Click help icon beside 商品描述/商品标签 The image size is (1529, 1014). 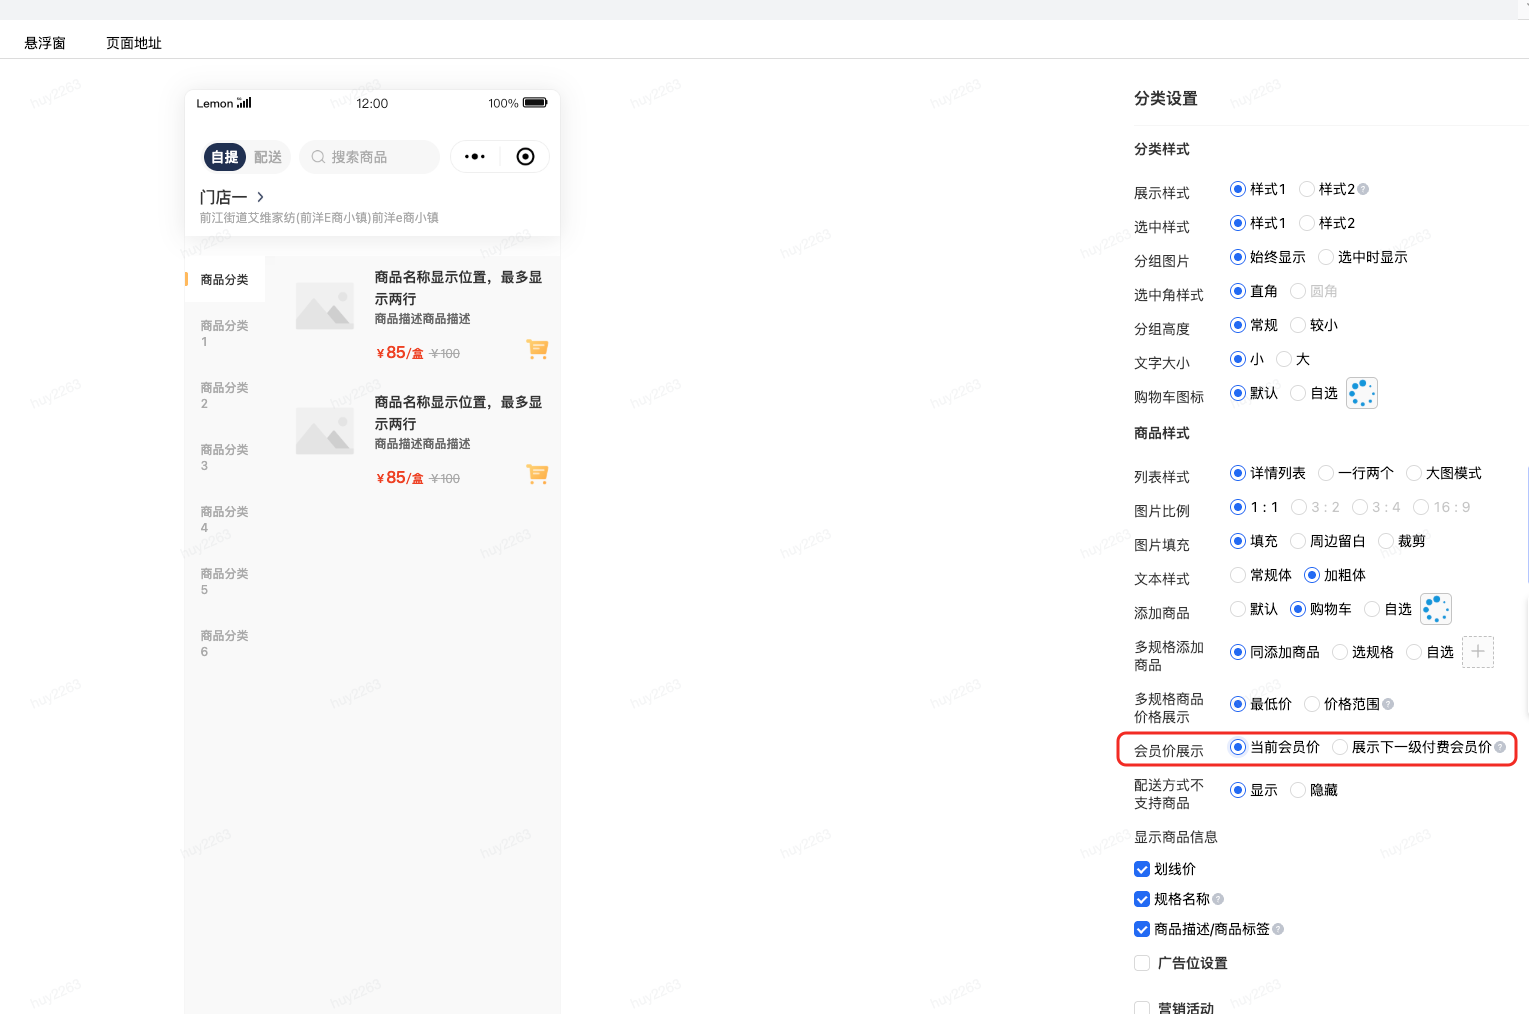(1278, 929)
